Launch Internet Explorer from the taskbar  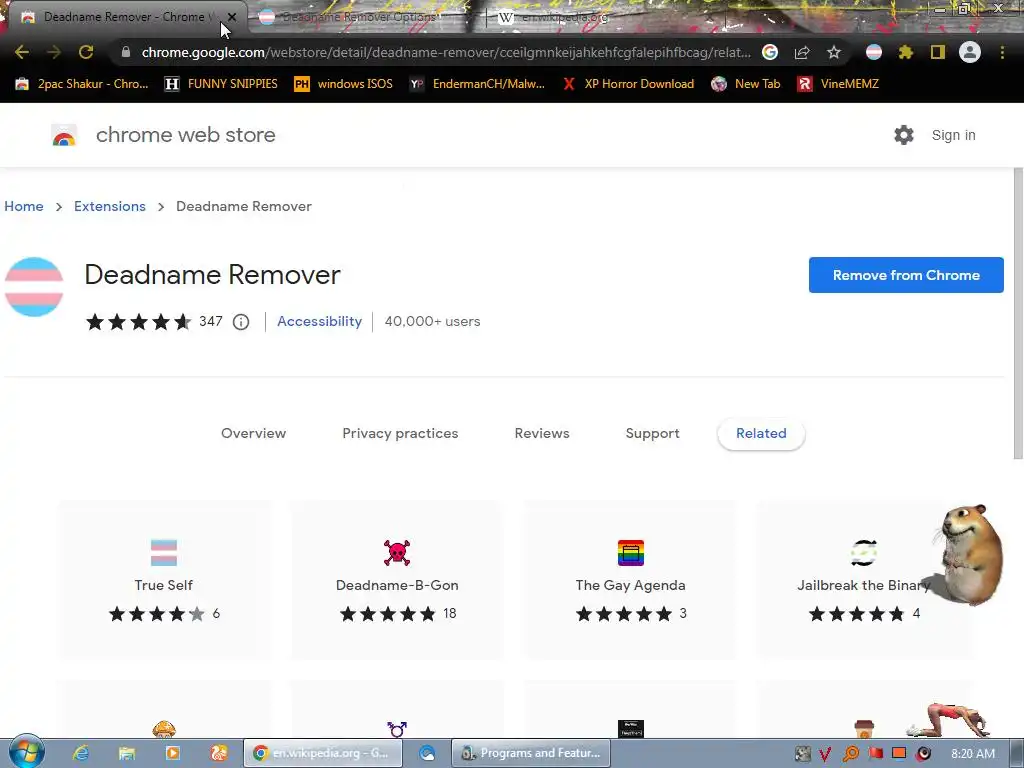click(x=81, y=753)
